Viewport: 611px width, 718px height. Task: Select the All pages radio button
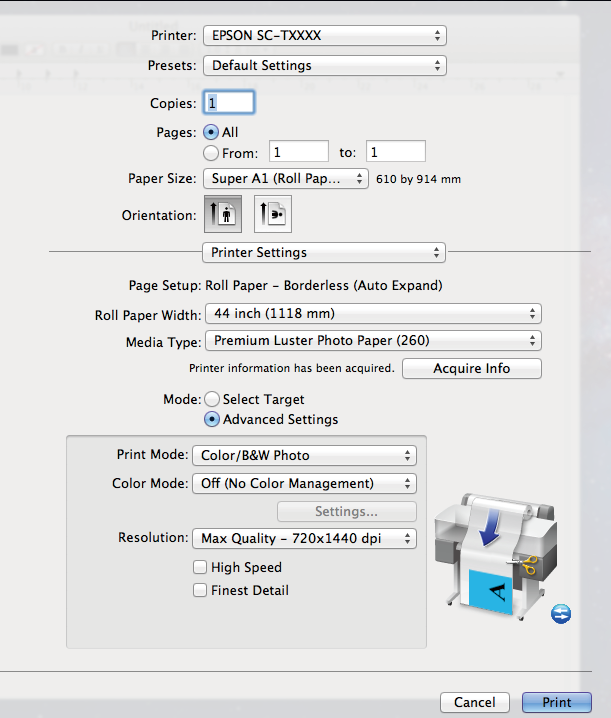coord(211,132)
